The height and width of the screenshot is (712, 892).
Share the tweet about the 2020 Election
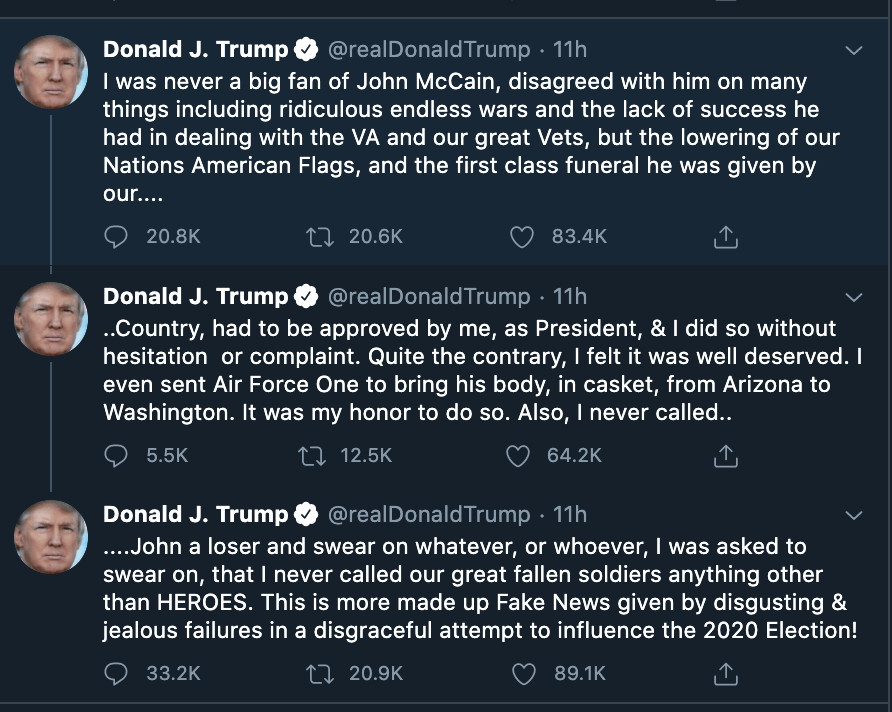[726, 674]
